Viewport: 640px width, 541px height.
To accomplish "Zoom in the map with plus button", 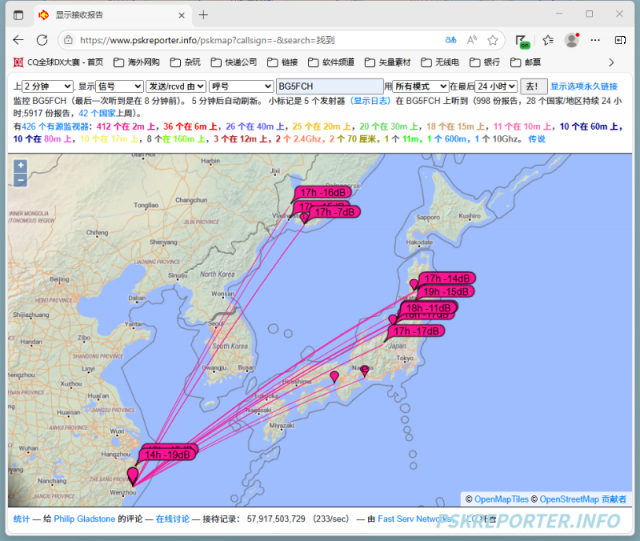I will coord(20,166).
